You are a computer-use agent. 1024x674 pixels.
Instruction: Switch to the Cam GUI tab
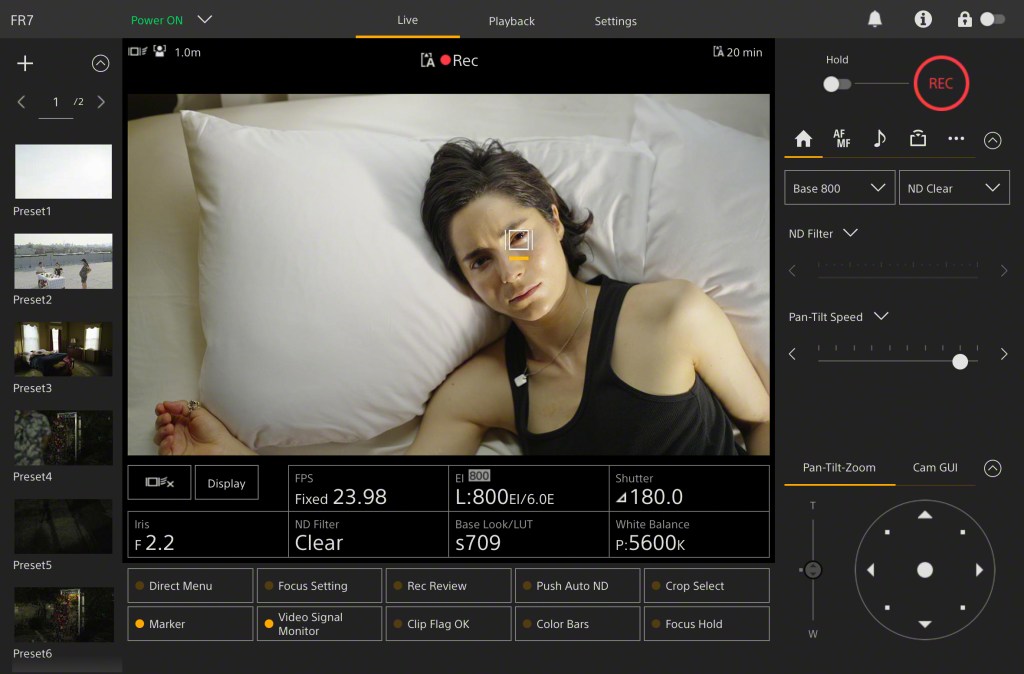936,467
